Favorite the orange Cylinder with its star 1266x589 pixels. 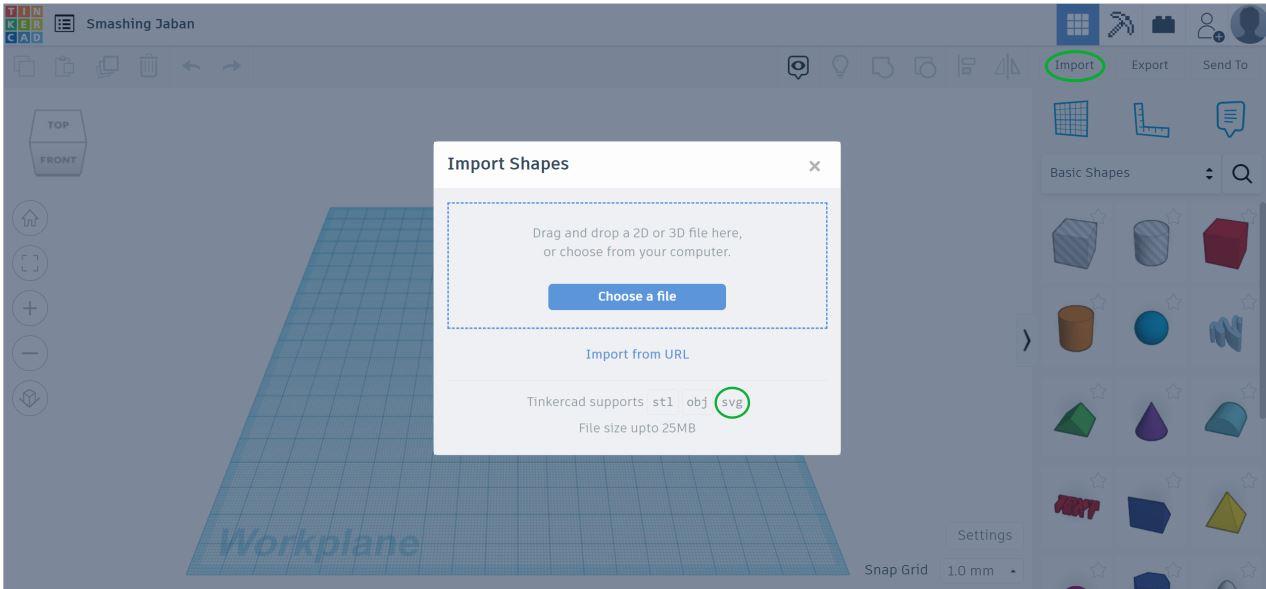pyautogui.click(x=1097, y=302)
